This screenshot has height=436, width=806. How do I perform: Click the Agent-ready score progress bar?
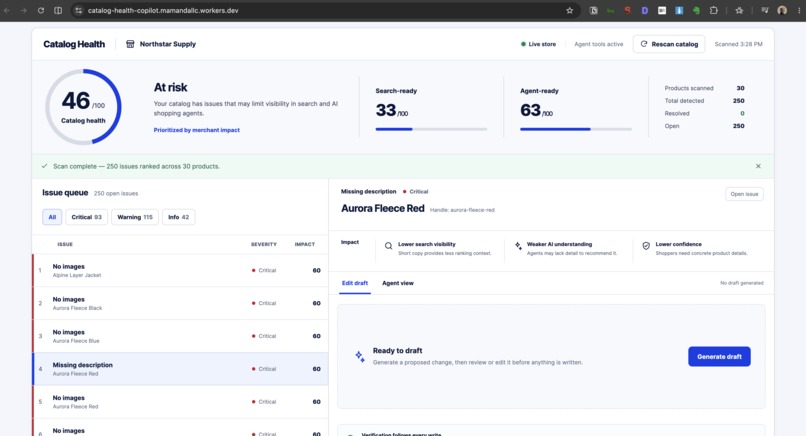click(x=576, y=129)
